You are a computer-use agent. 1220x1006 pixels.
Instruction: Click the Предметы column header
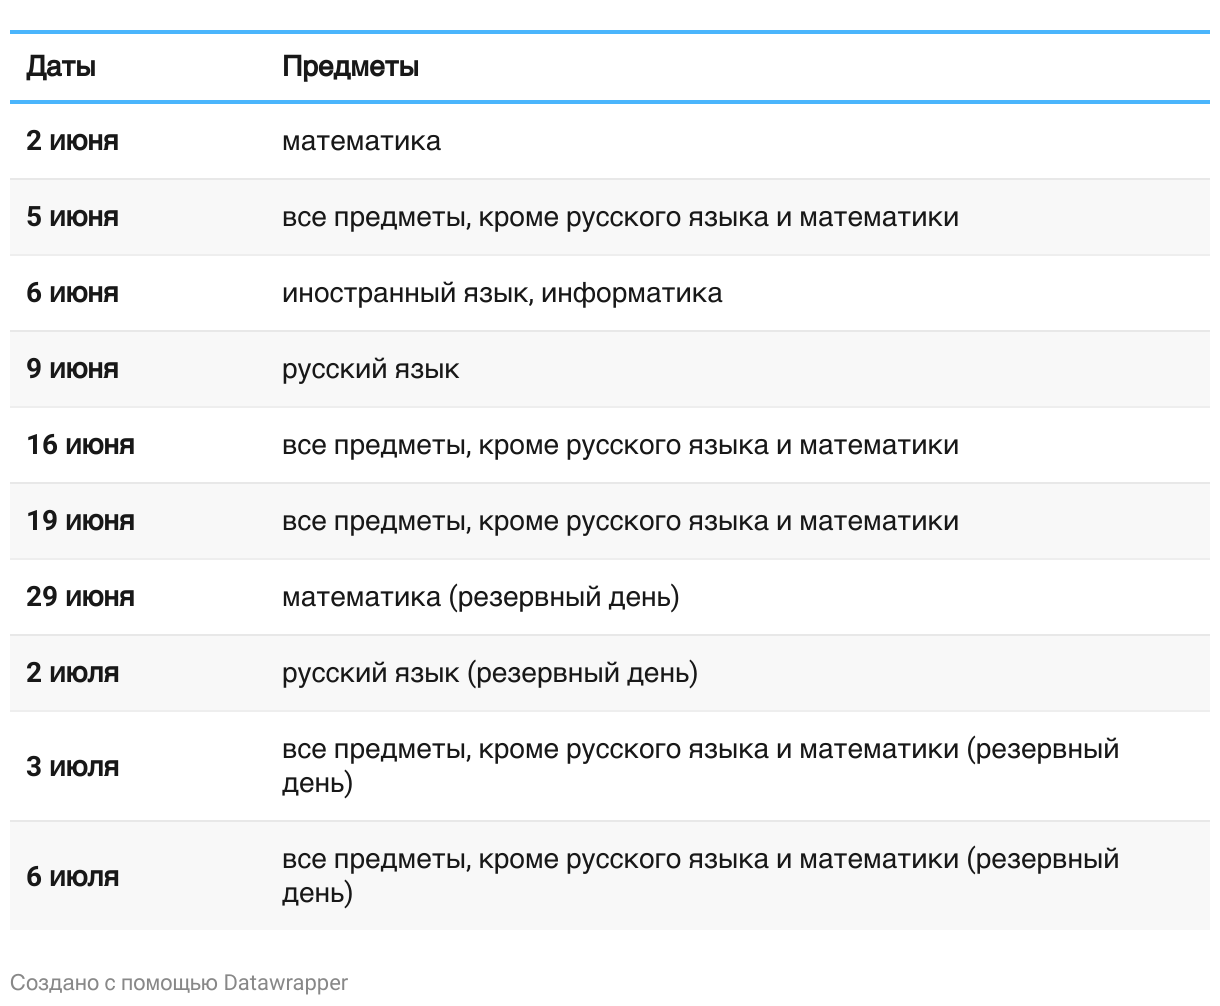tap(350, 67)
